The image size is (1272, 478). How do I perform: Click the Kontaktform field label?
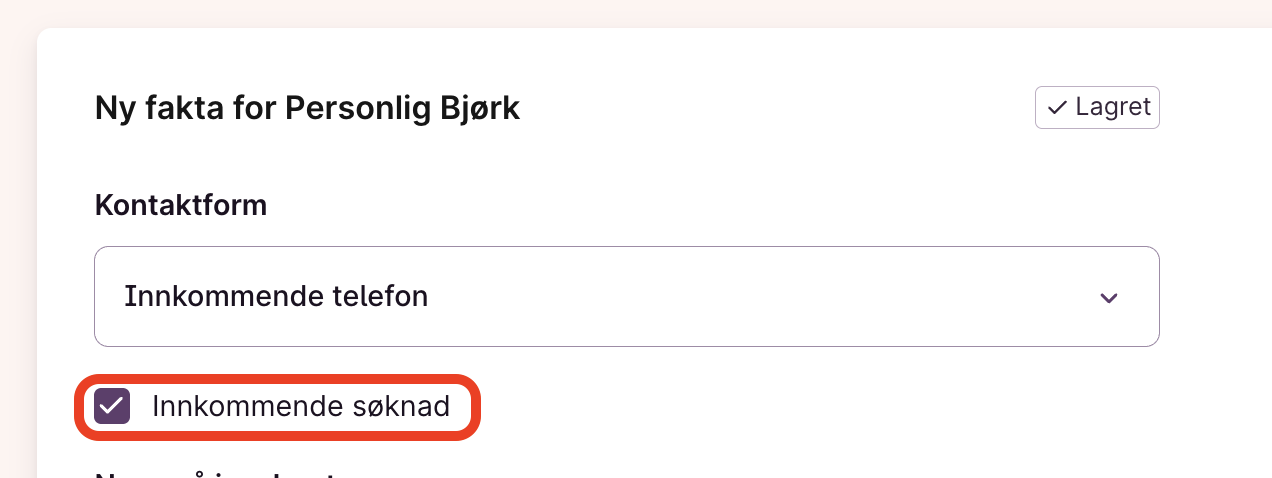tap(181, 205)
